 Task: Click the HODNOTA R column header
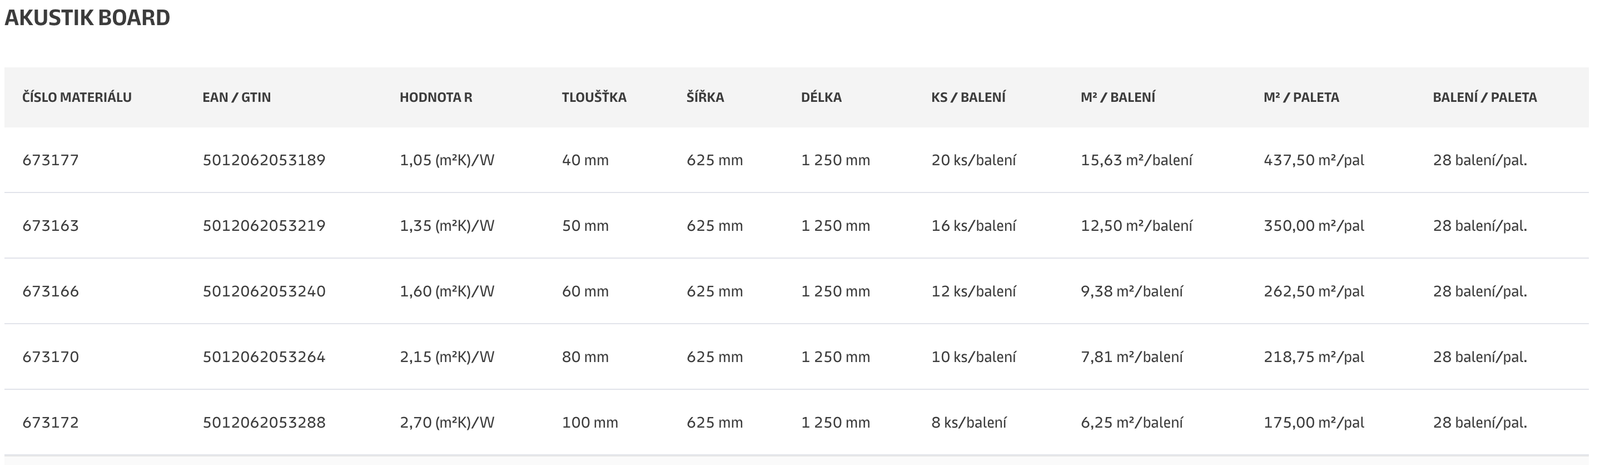click(436, 98)
